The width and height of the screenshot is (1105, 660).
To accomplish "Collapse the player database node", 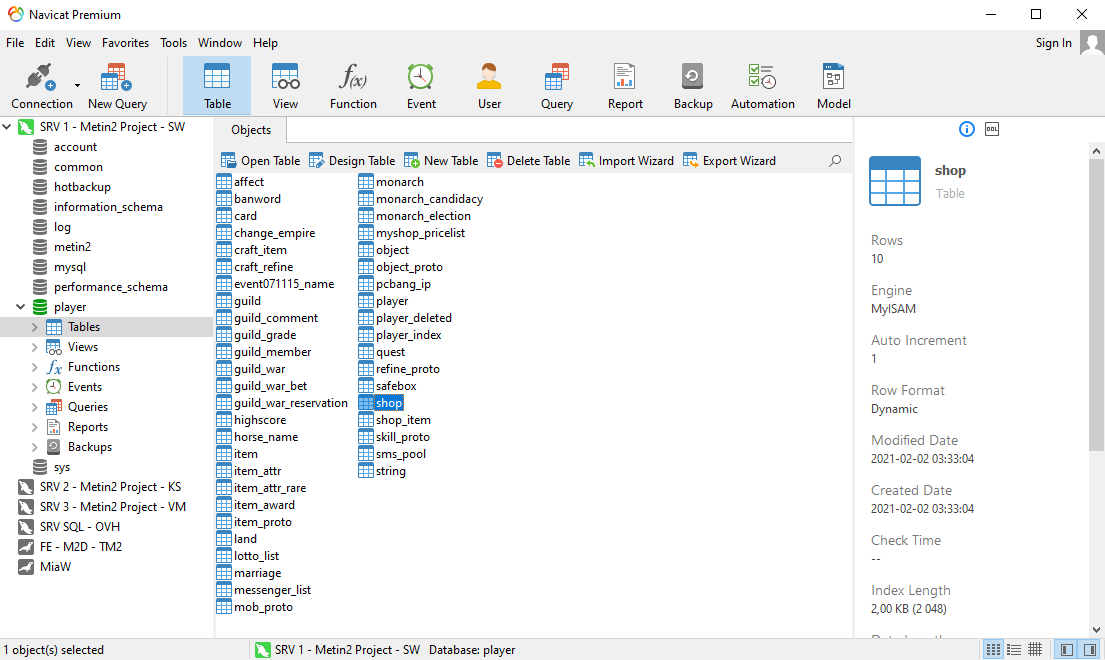I will tap(21, 307).
